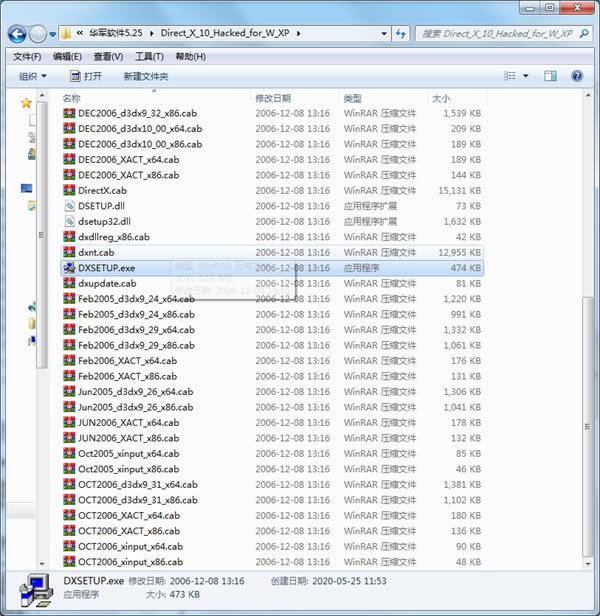This screenshot has height=616, width=600.
Task: Click file name DEC2006_XACT_x86.cab
Action: pos(128,175)
